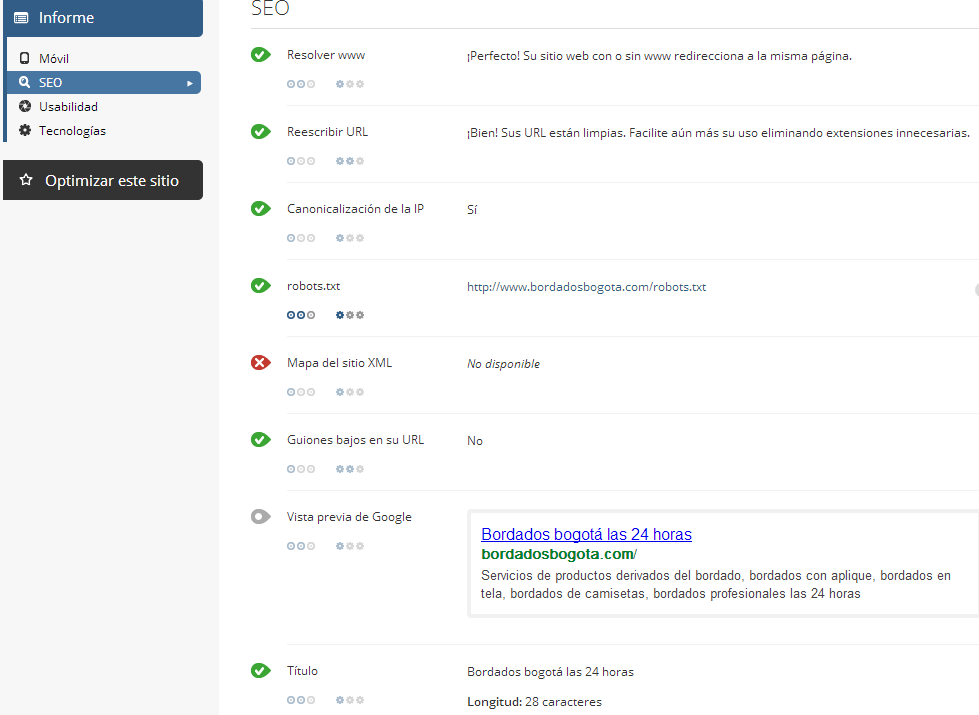Click the Canonicalización de la IP label
The width and height of the screenshot is (979, 715).
point(355,209)
